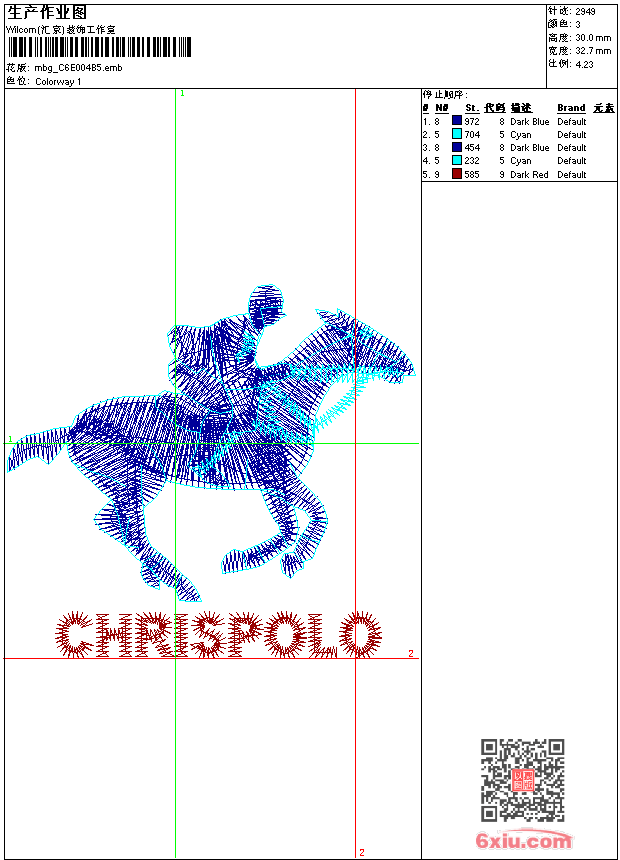This screenshot has width=620, height=860.
Task: Click the width value '32.7 mm'
Action: pyautogui.click(x=593, y=50)
